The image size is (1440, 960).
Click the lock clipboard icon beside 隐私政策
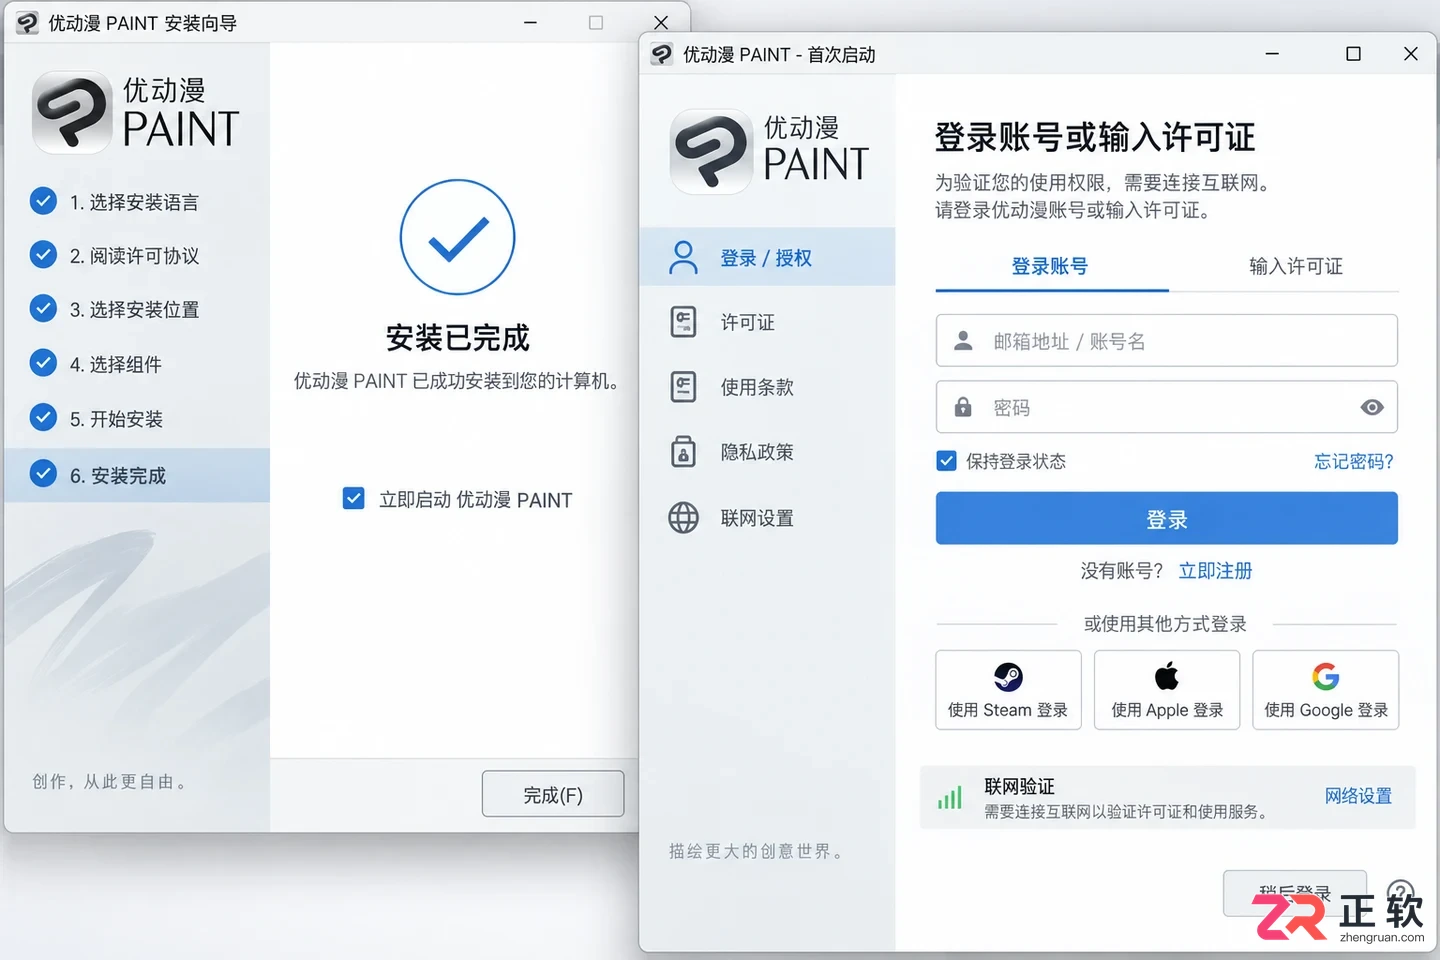click(x=684, y=452)
